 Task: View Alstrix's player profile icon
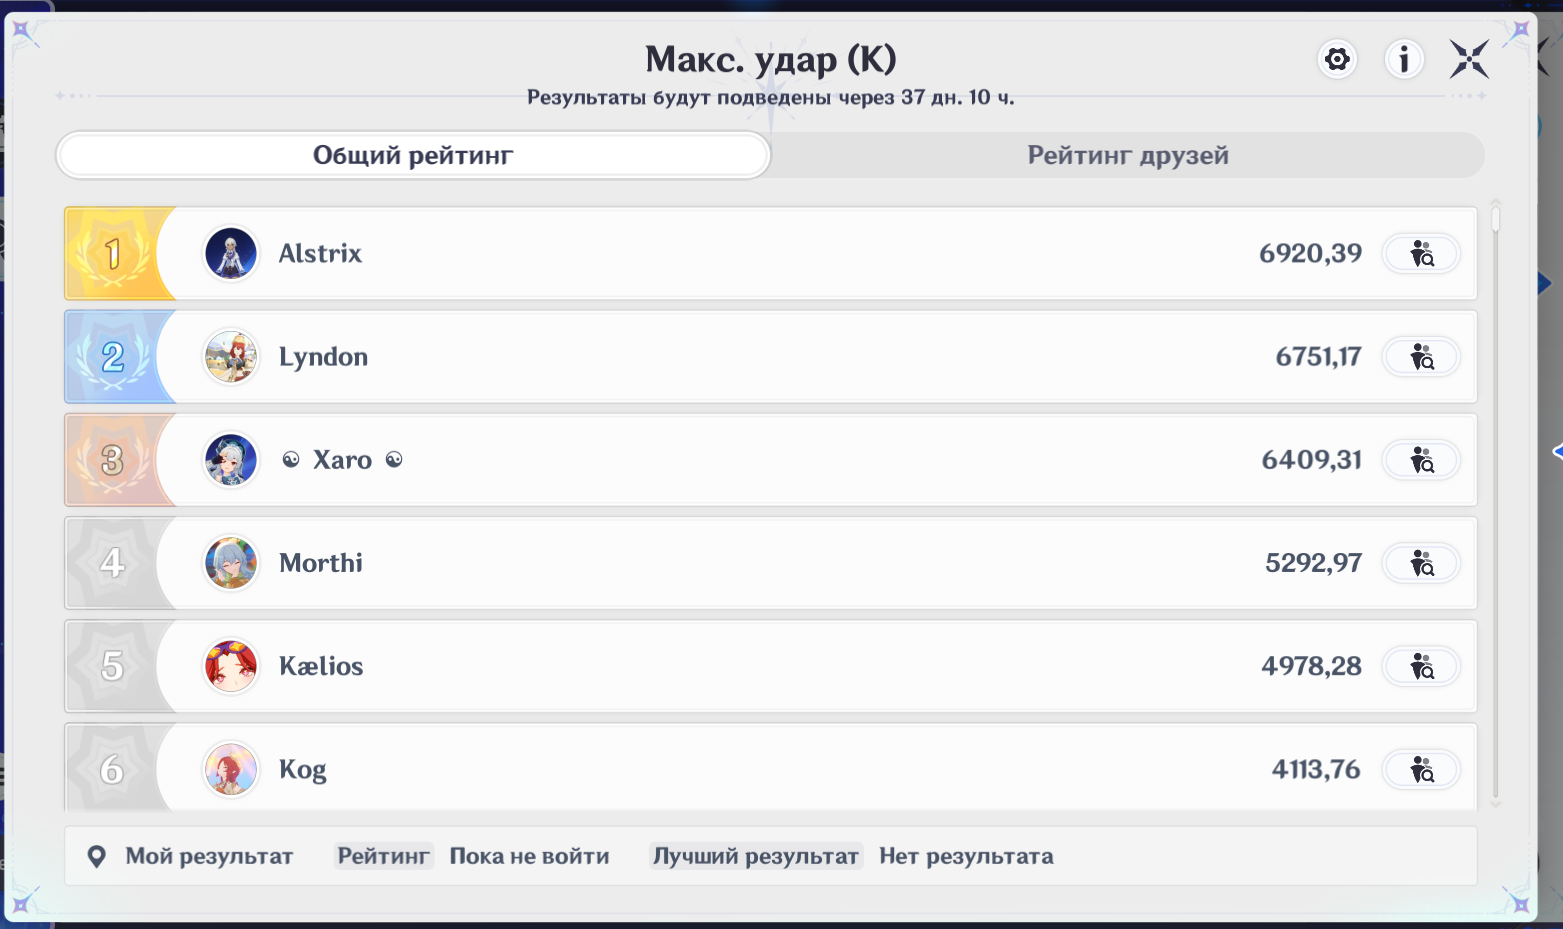(x=1421, y=254)
